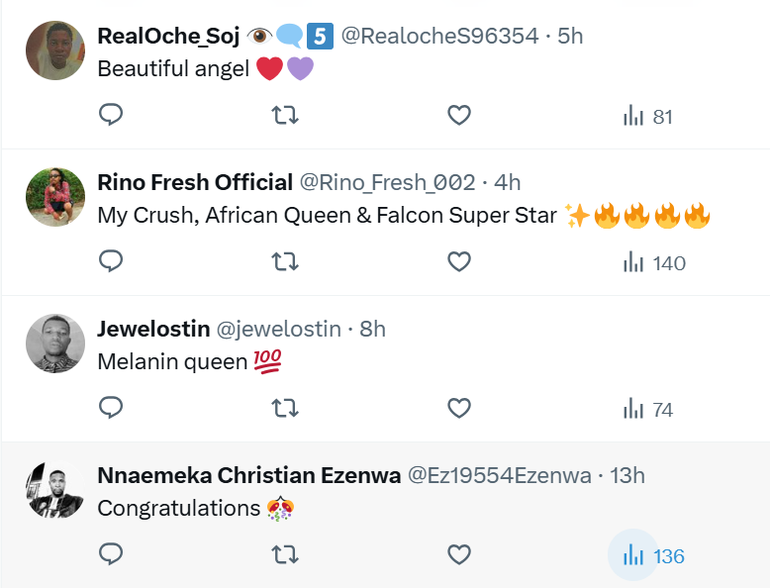Like the 'Congratulations' tweet

tap(459, 554)
